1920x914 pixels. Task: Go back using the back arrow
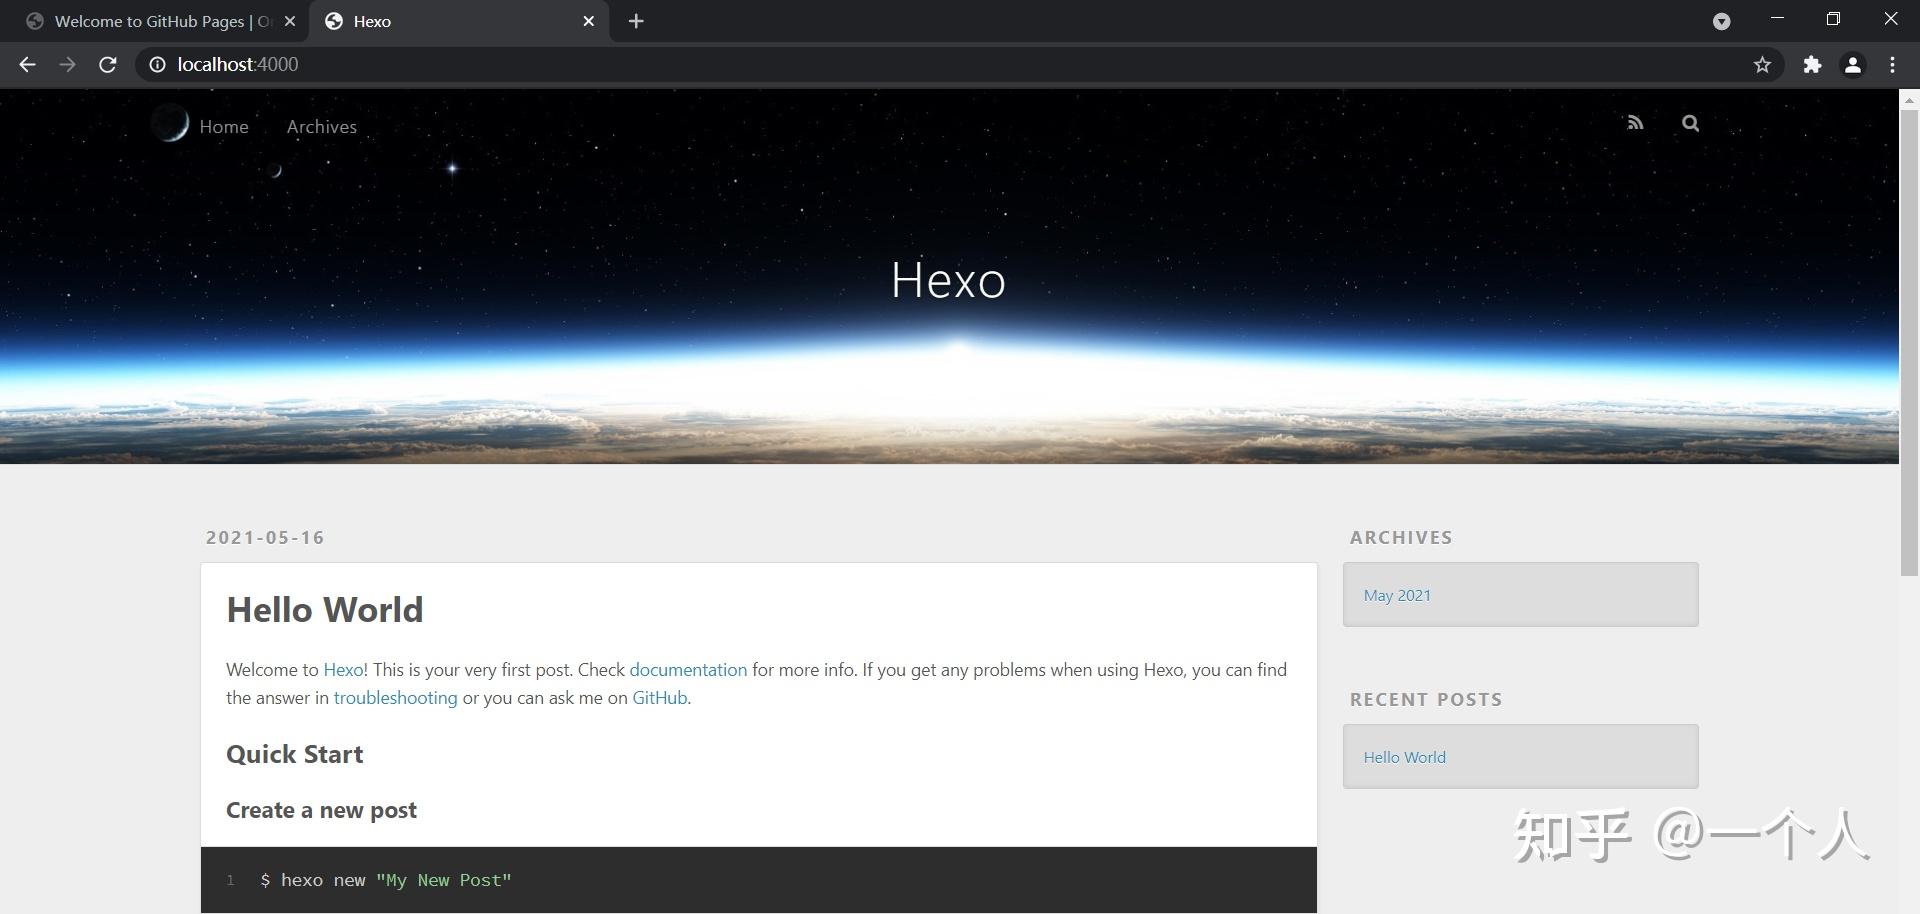click(x=26, y=64)
